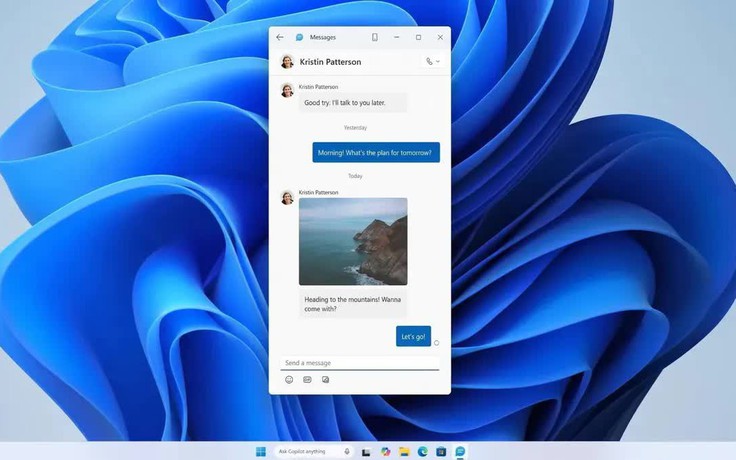
Task: Open the coastal cliff photo attachment
Action: 353,241
